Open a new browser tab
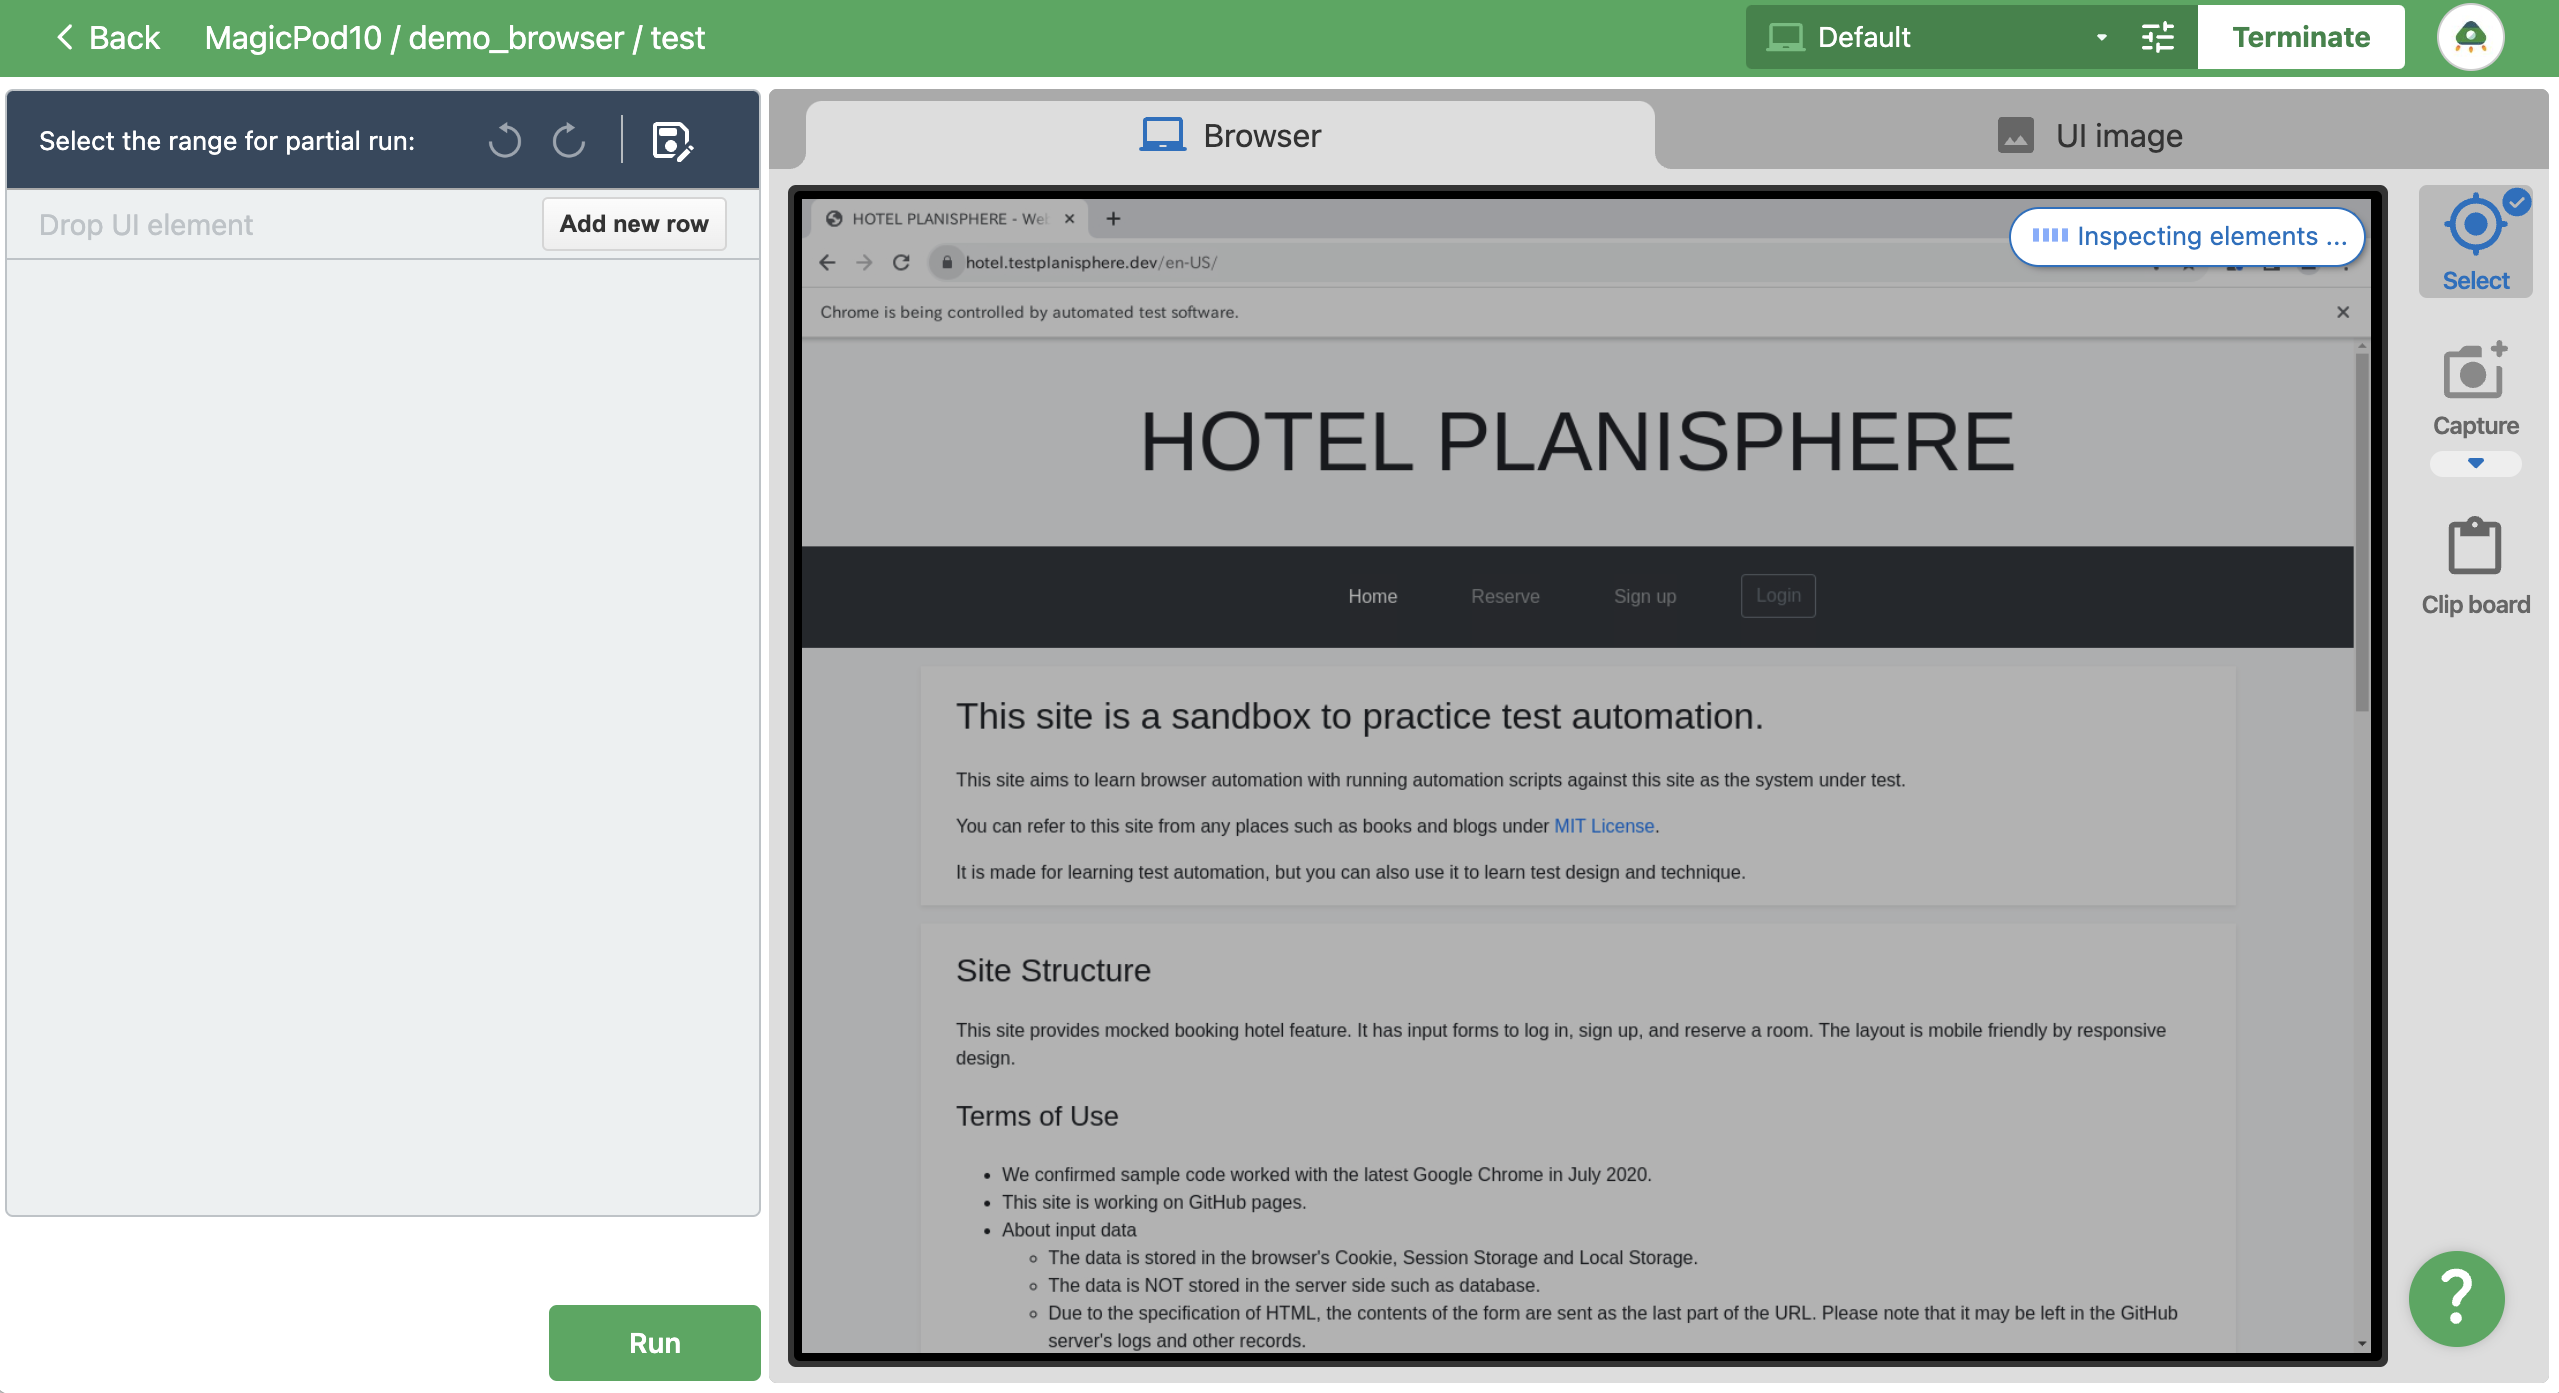 1113,218
